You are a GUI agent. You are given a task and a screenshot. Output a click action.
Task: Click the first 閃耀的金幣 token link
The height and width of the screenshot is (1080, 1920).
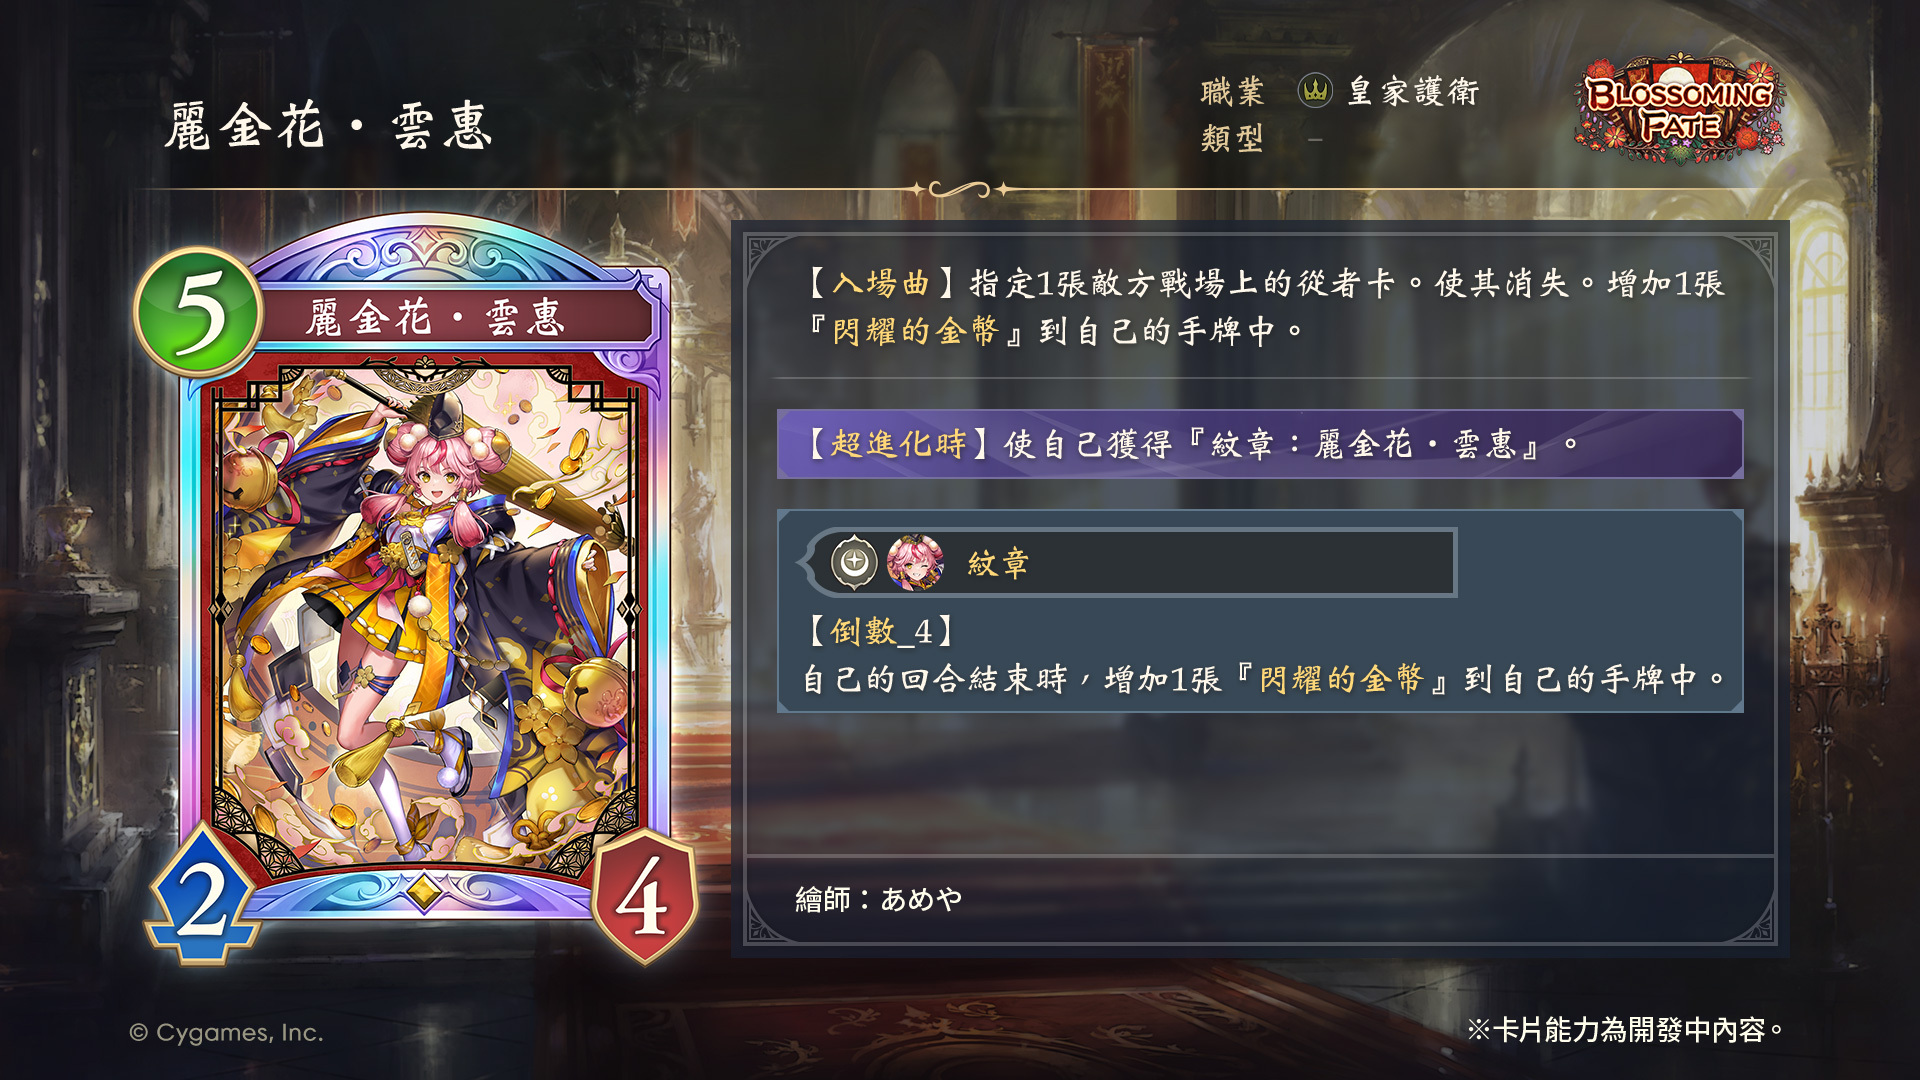(x=915, y=331)
